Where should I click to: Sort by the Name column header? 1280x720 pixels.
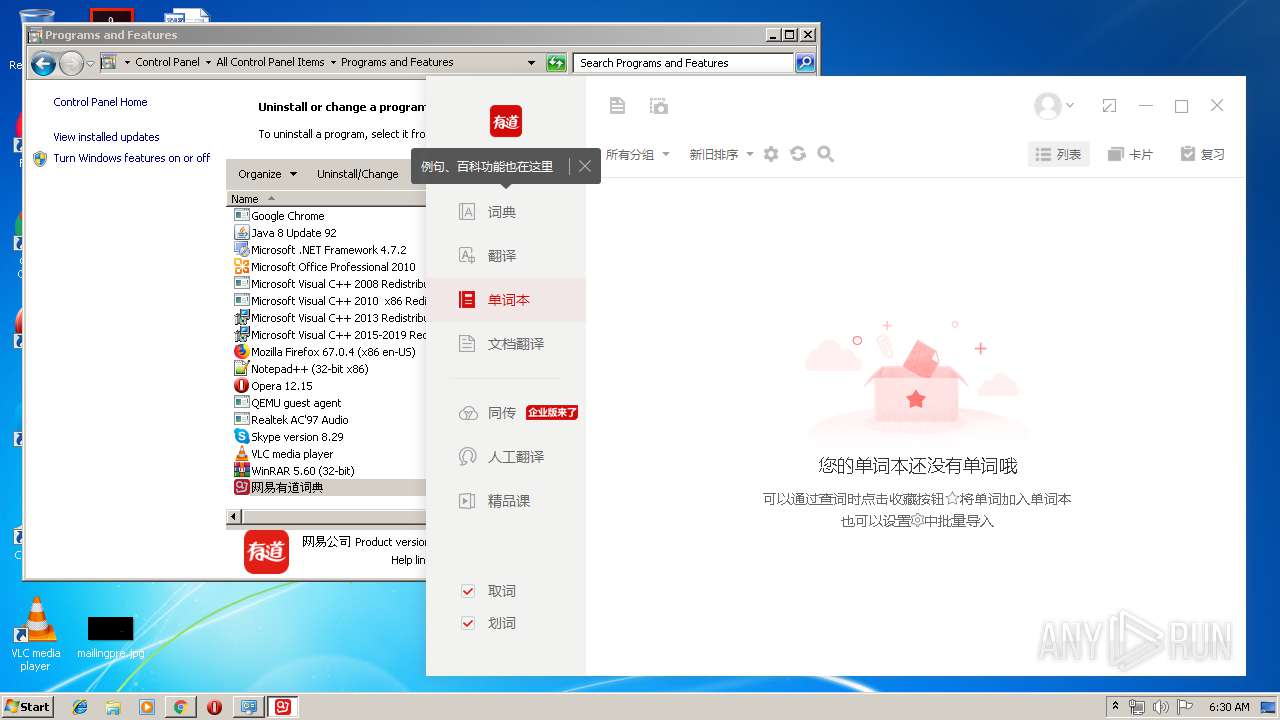pos(328,199)
